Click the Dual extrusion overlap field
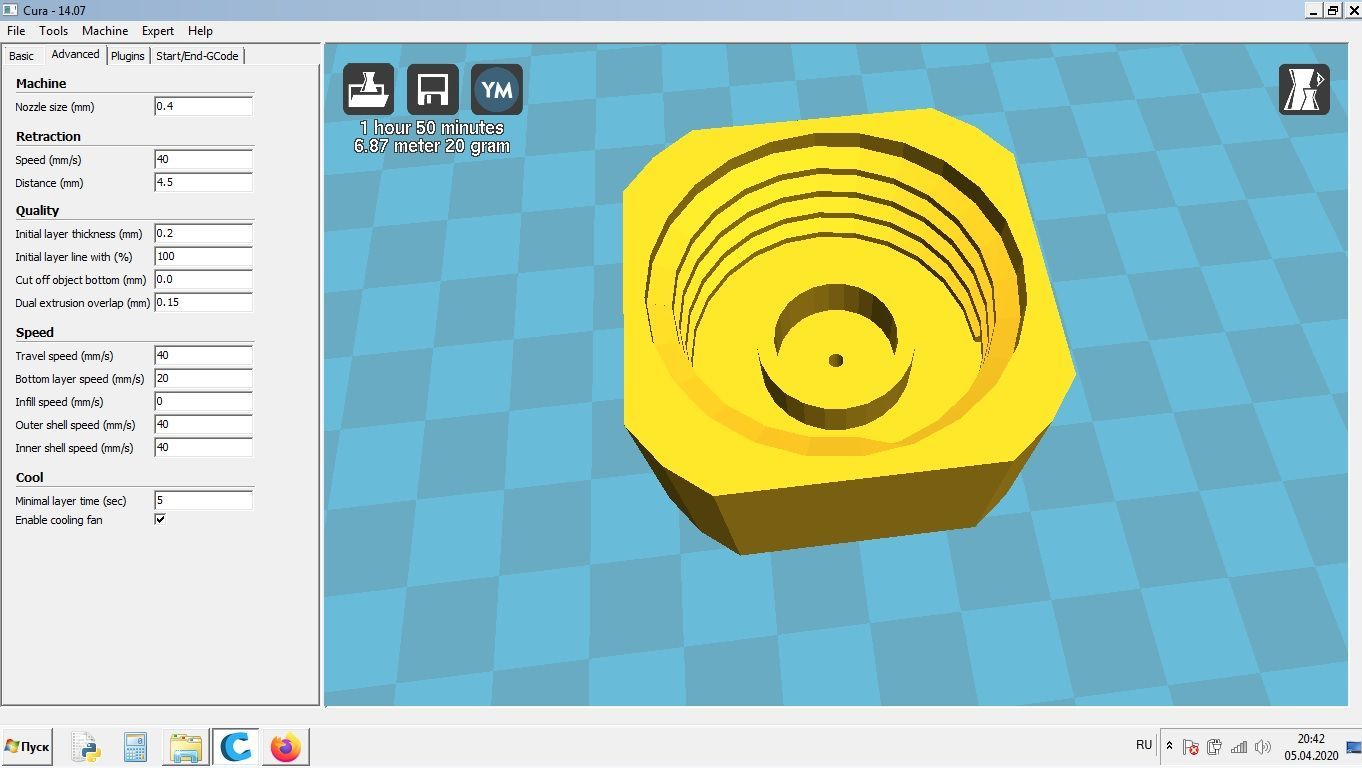Screen dimensions: 1362x778 (x=203, y=302)
